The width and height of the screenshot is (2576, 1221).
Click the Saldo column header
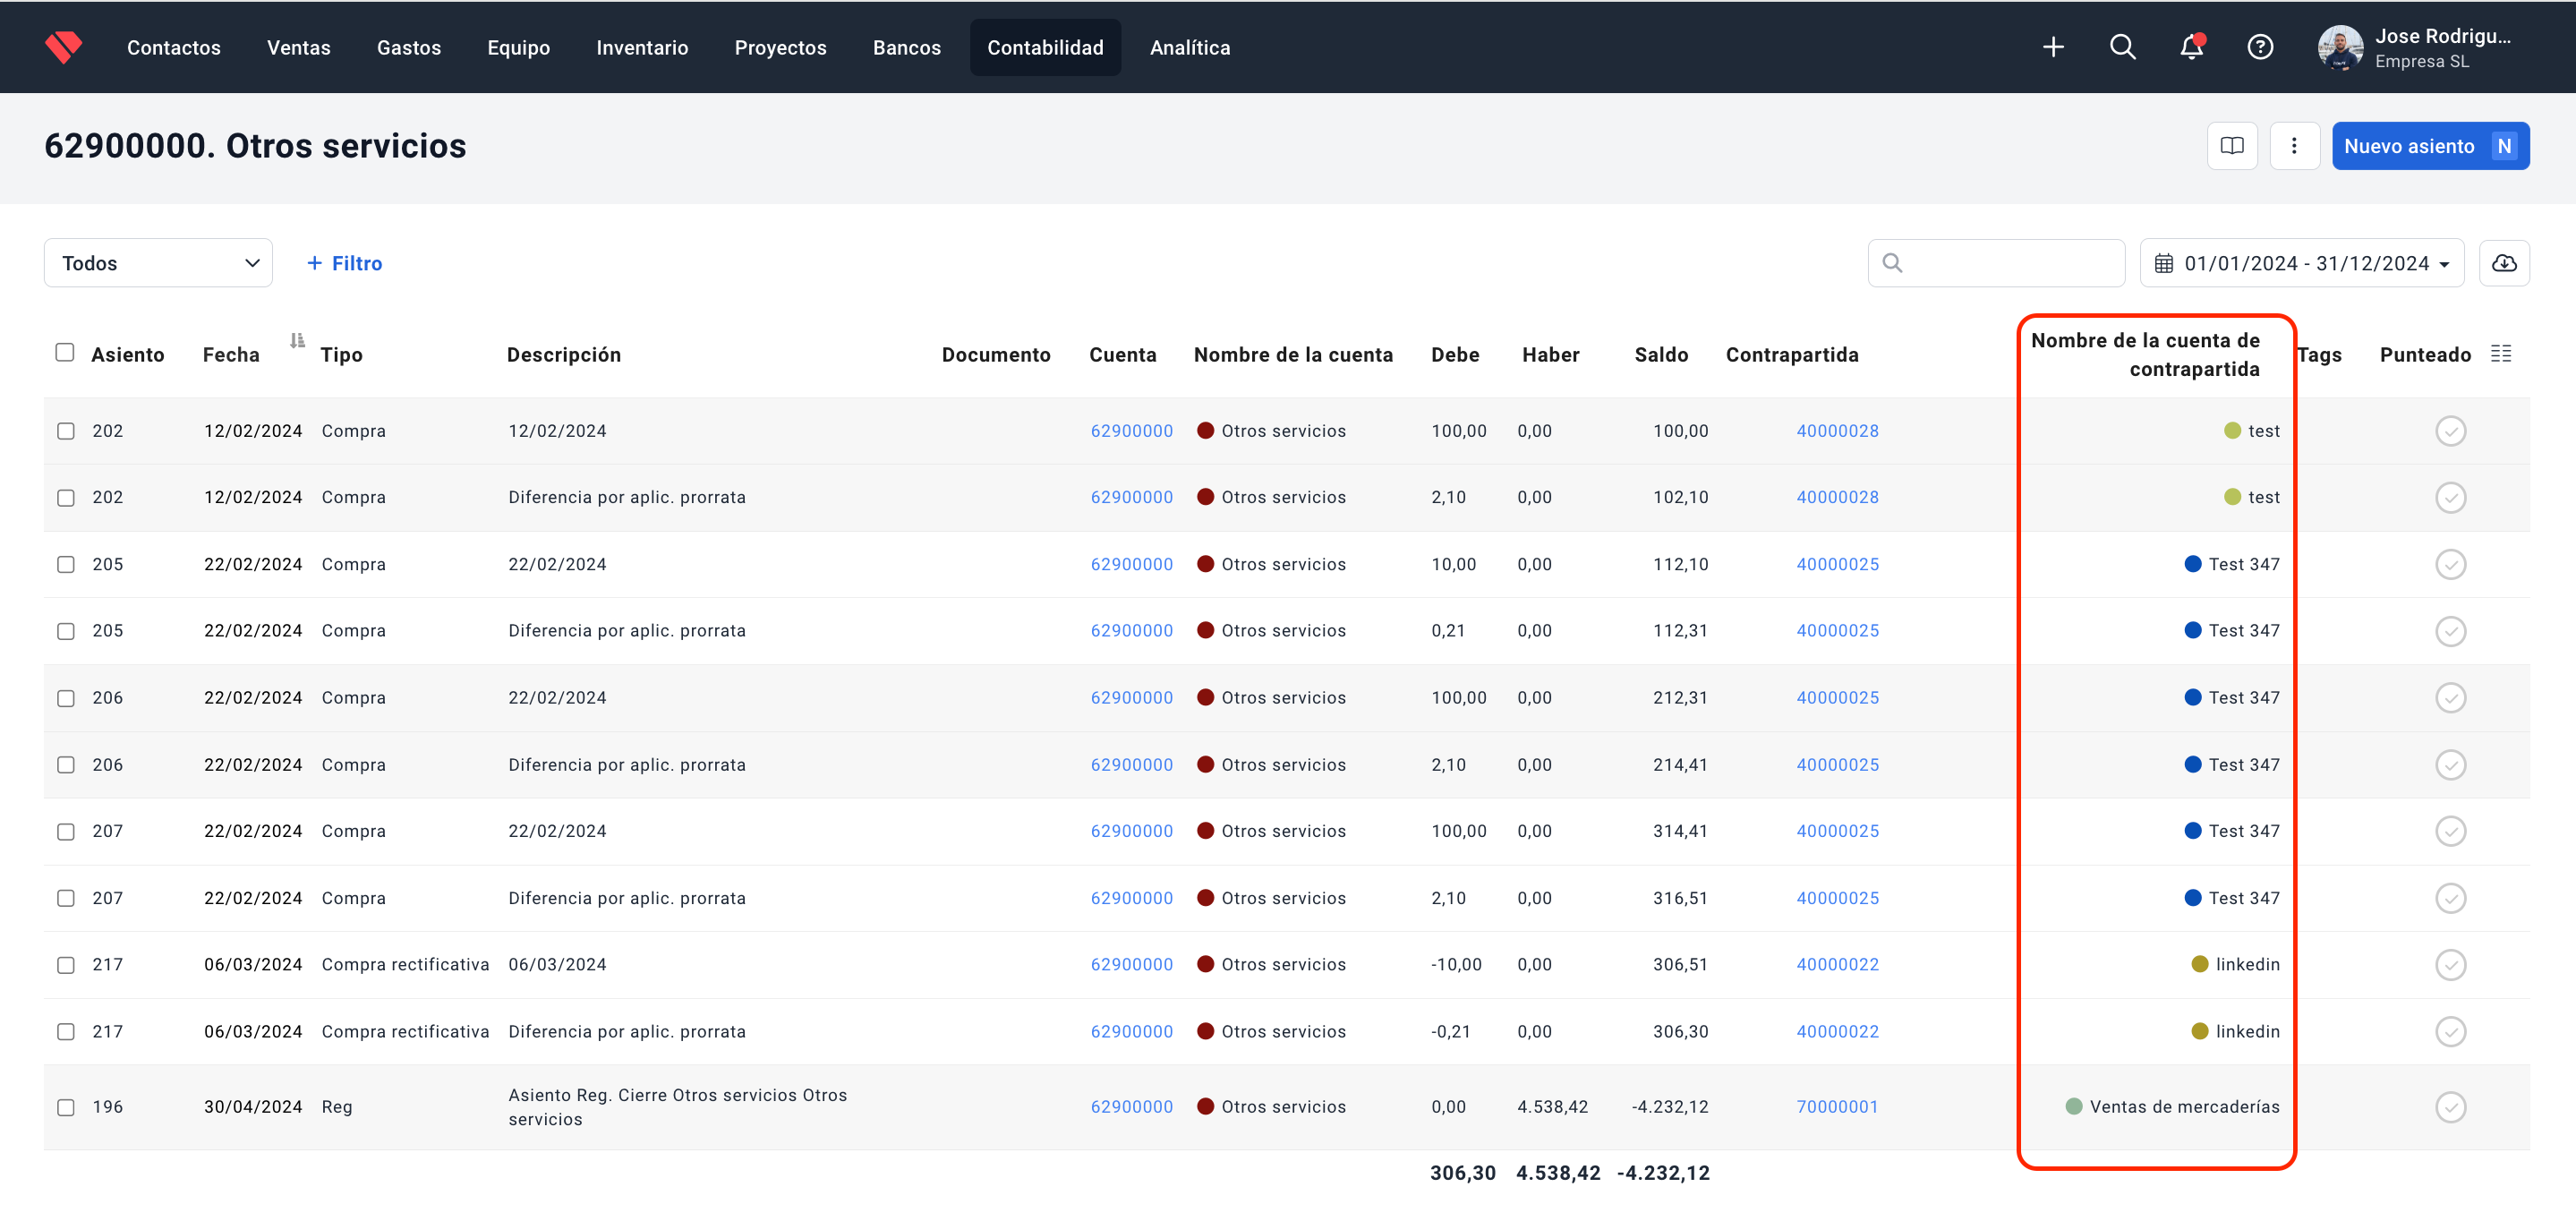pyautogui.click(x=1660, y=355)
